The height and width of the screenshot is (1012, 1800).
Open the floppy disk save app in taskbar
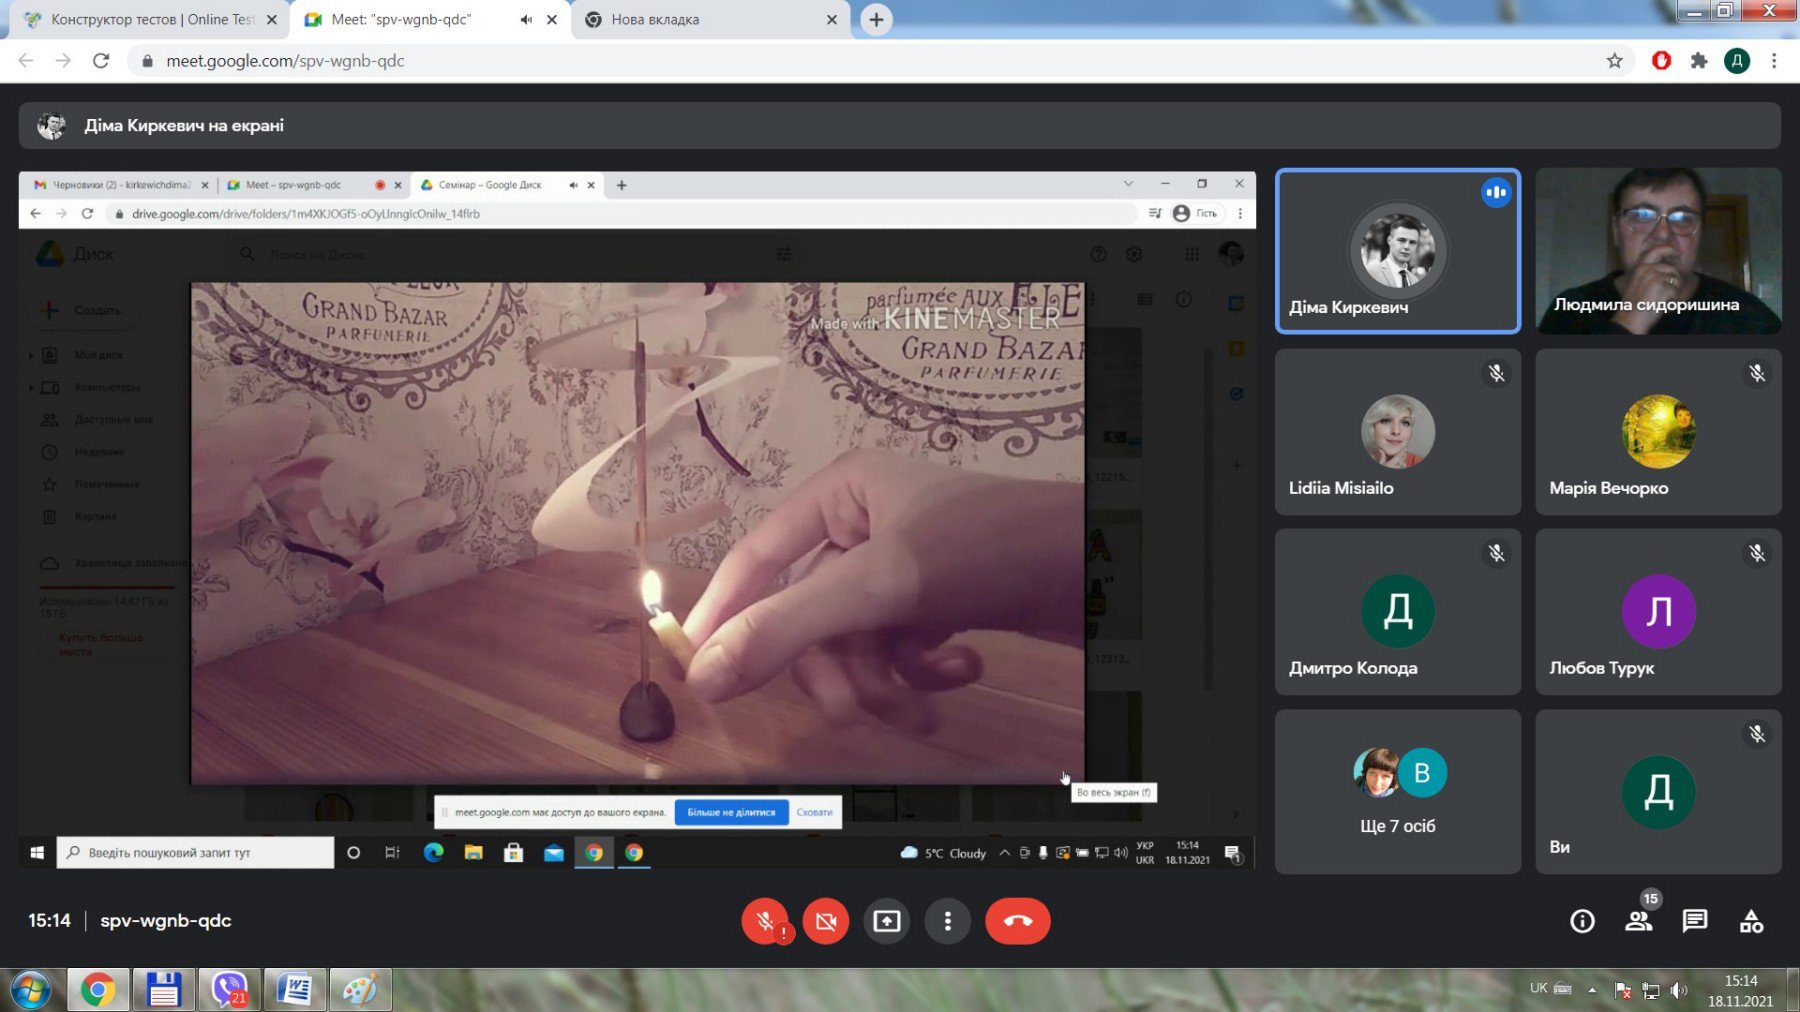tap(163, 990)
